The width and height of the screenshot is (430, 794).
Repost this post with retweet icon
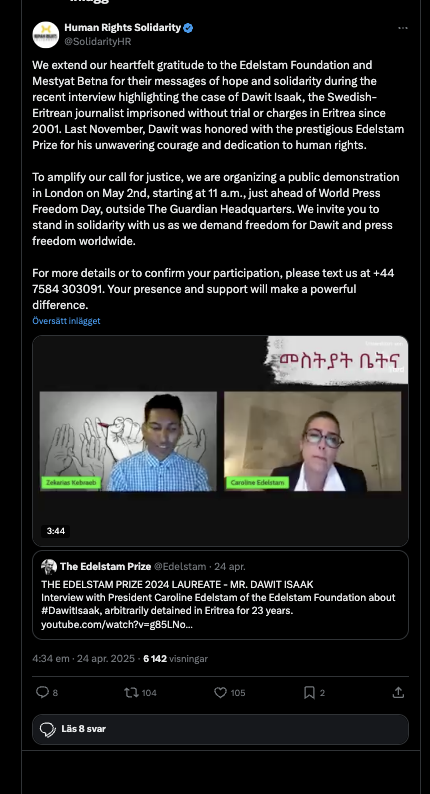131,692
